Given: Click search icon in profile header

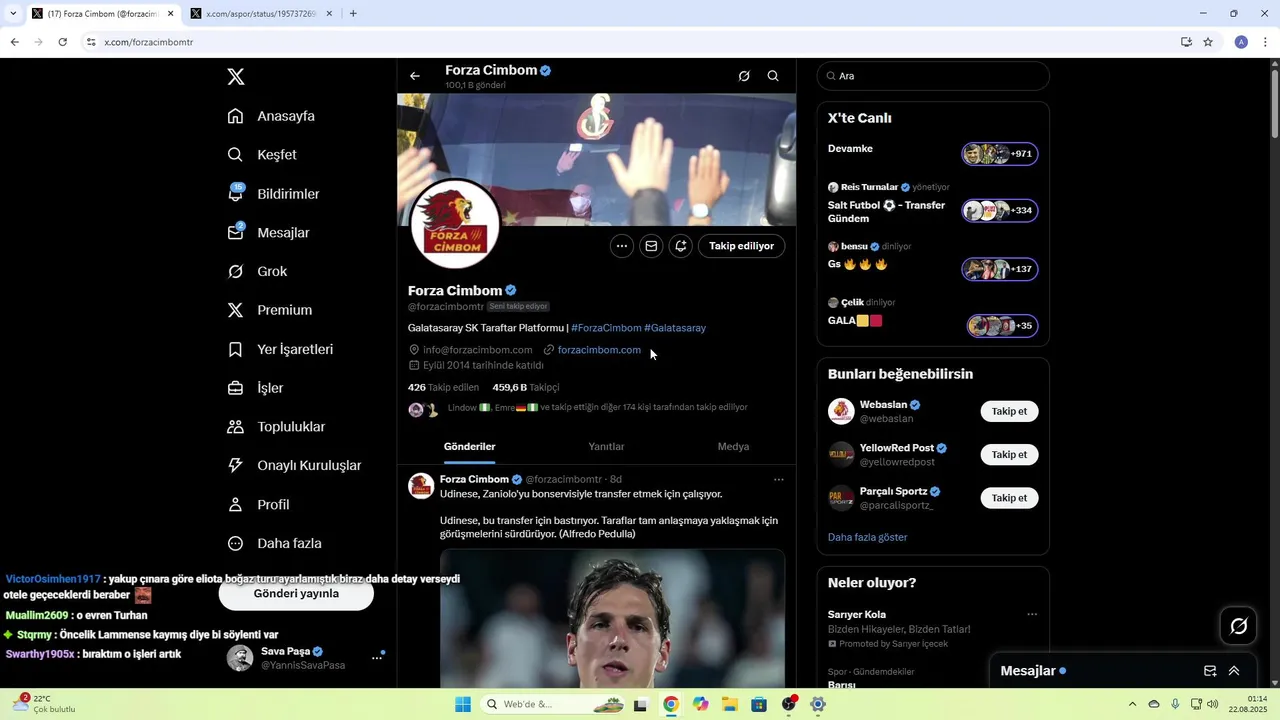Looking at the screenshot, I should coord(773,76).
